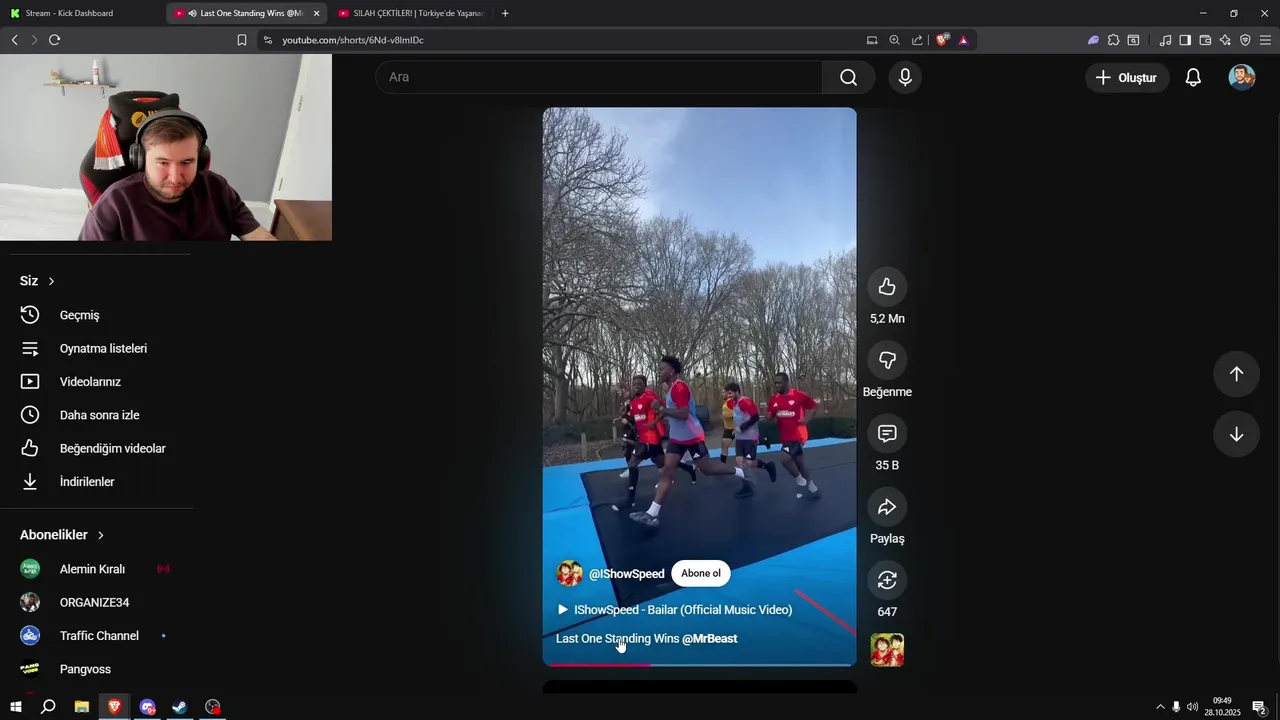
Task: Bookmark this page icon
Action: point(242,40)
